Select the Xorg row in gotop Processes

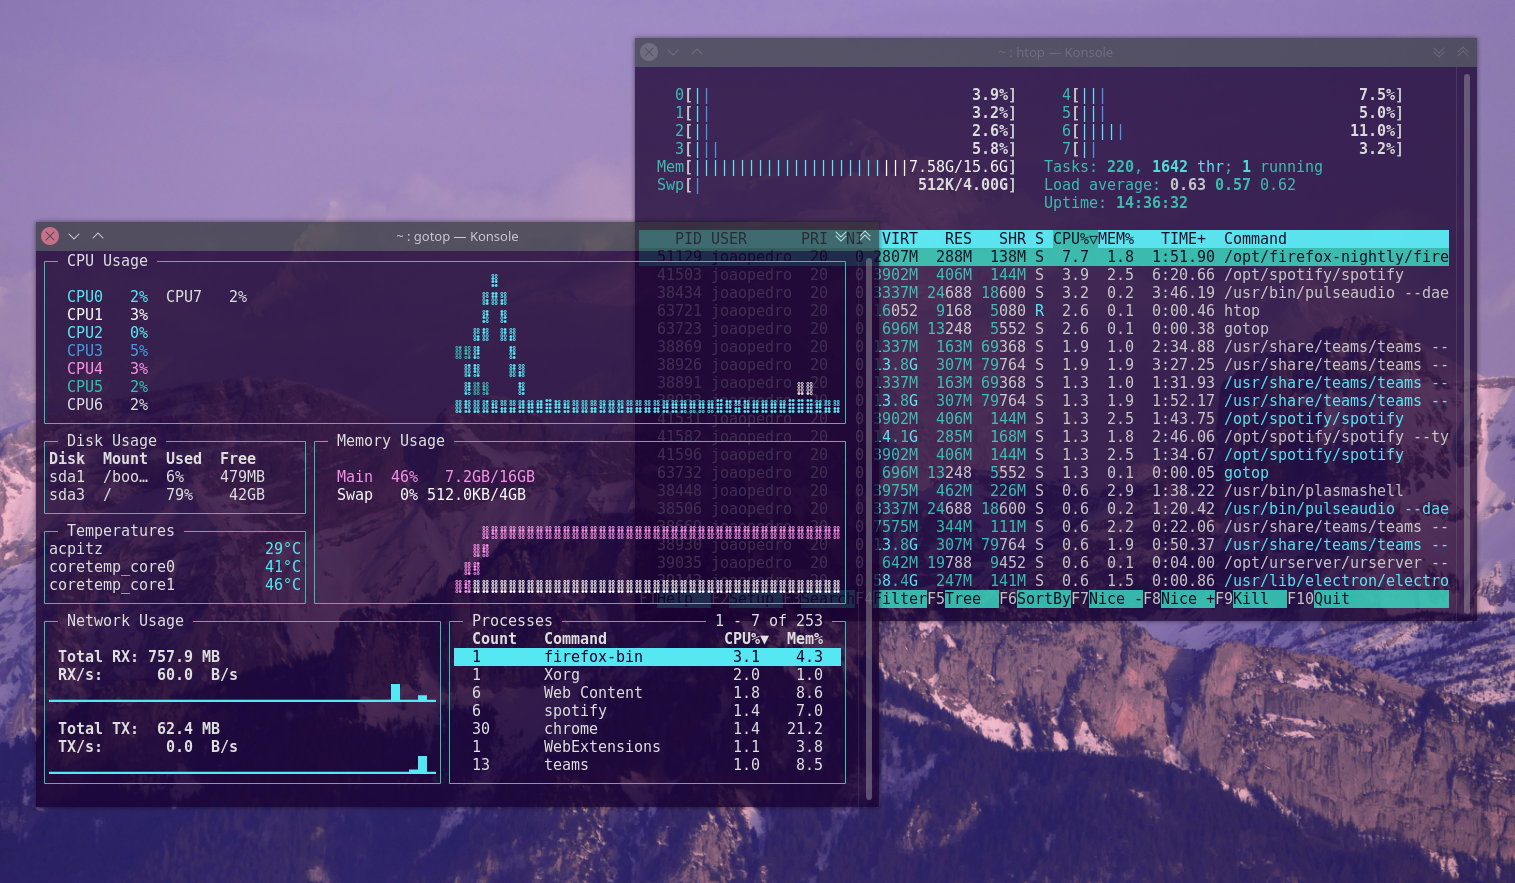647,675
